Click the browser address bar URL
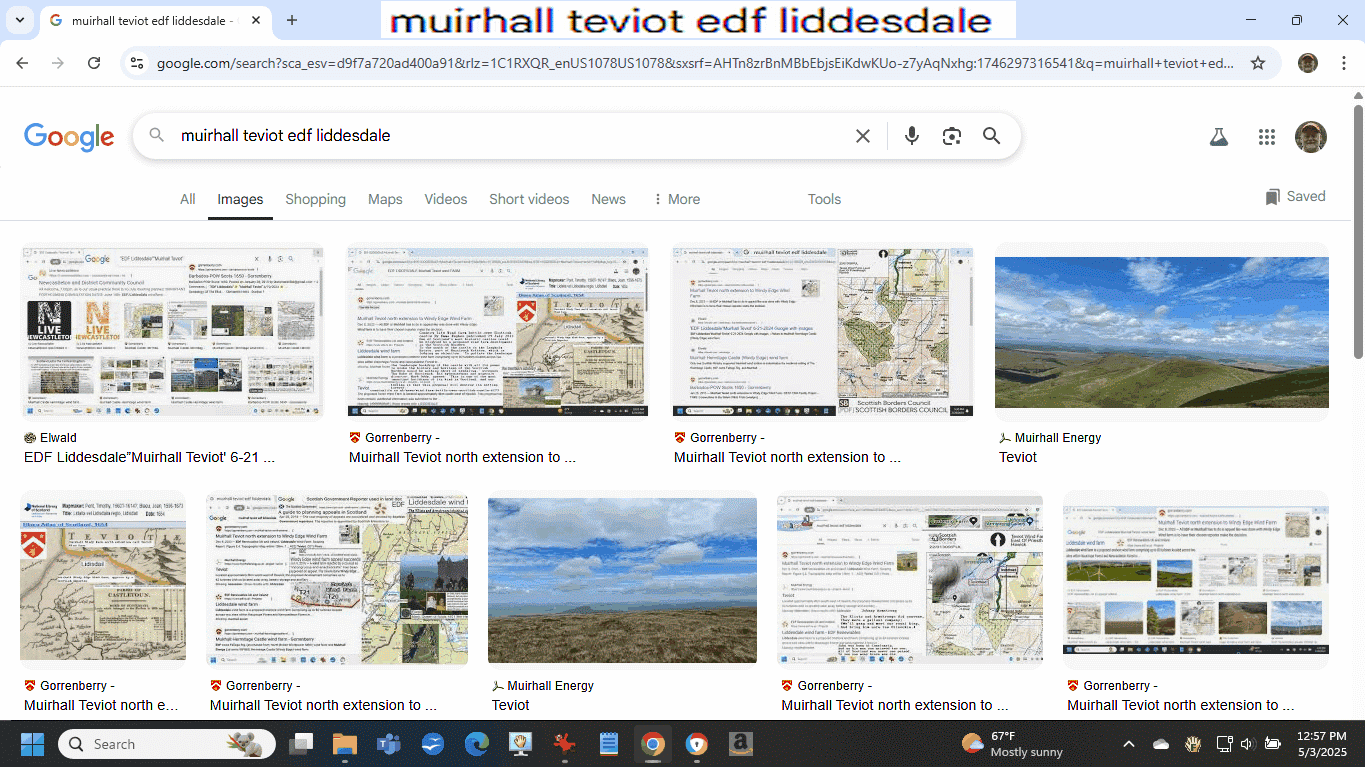The width and height of the screenshot is (1365, 767). click(x=695, y=63)
